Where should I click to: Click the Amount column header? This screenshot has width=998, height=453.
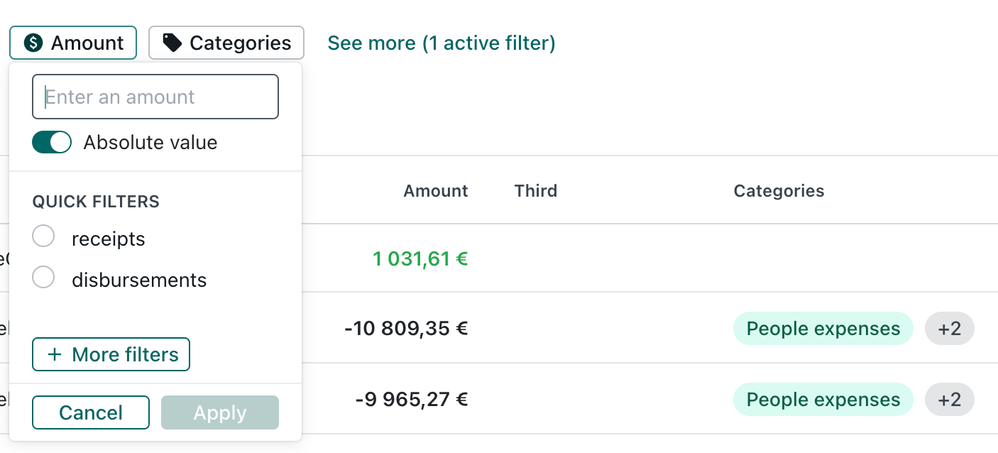pos(435,190)
